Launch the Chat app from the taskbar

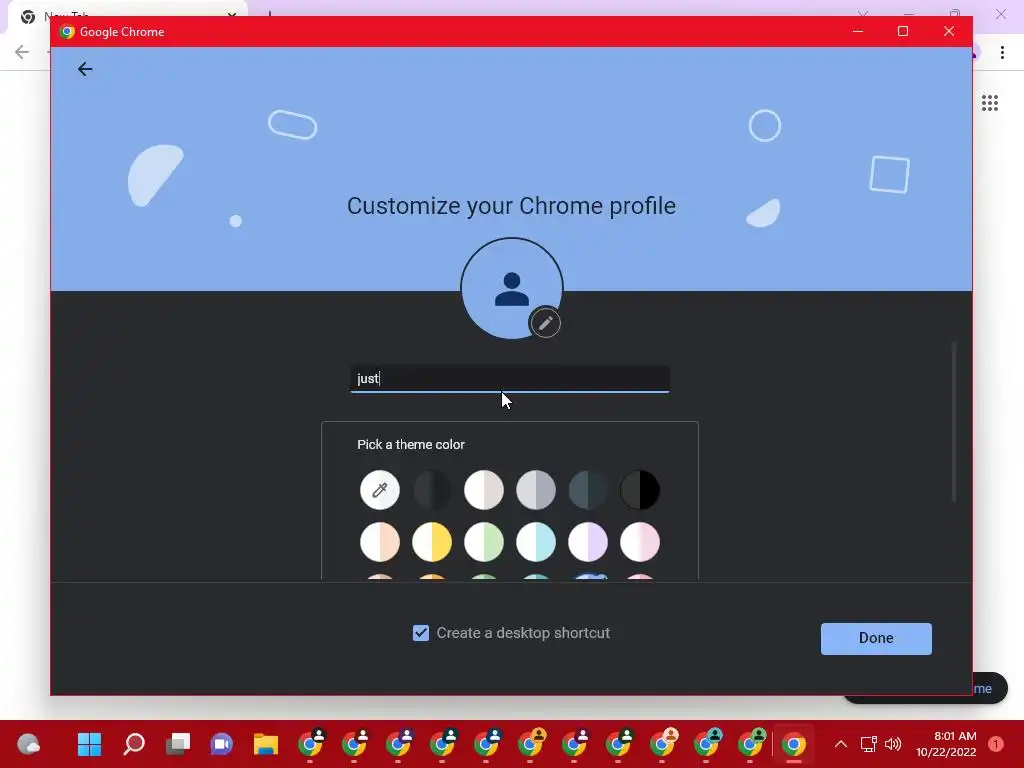[x=221, y=744]
